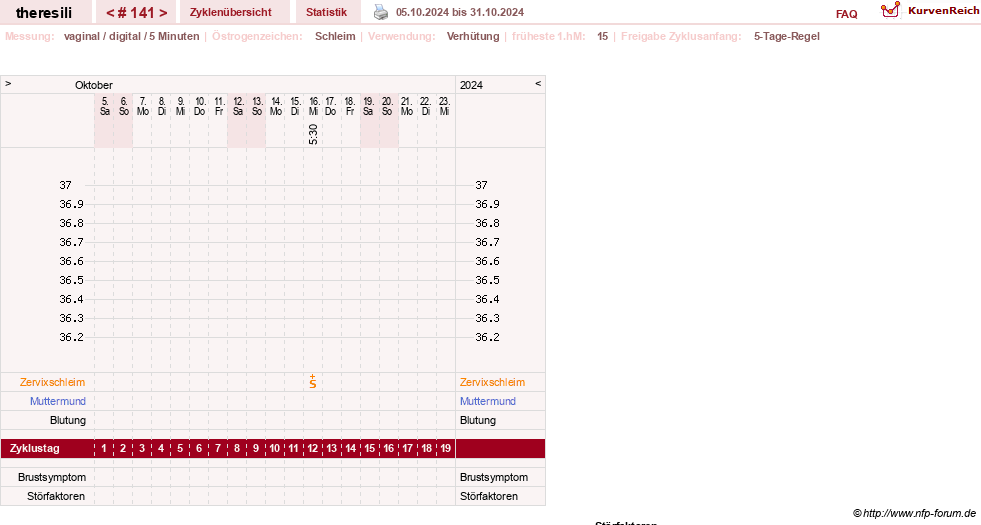Click 'vaginal / digital / 5 Minuten' setting

click(x=131, y=36)
